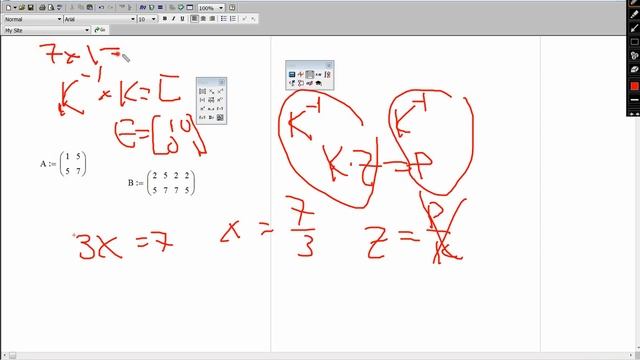The height and width of the screenshot is (360, 640).
Task: Select the arrow tool in the annotation bar
Action: tap(634, 28)
